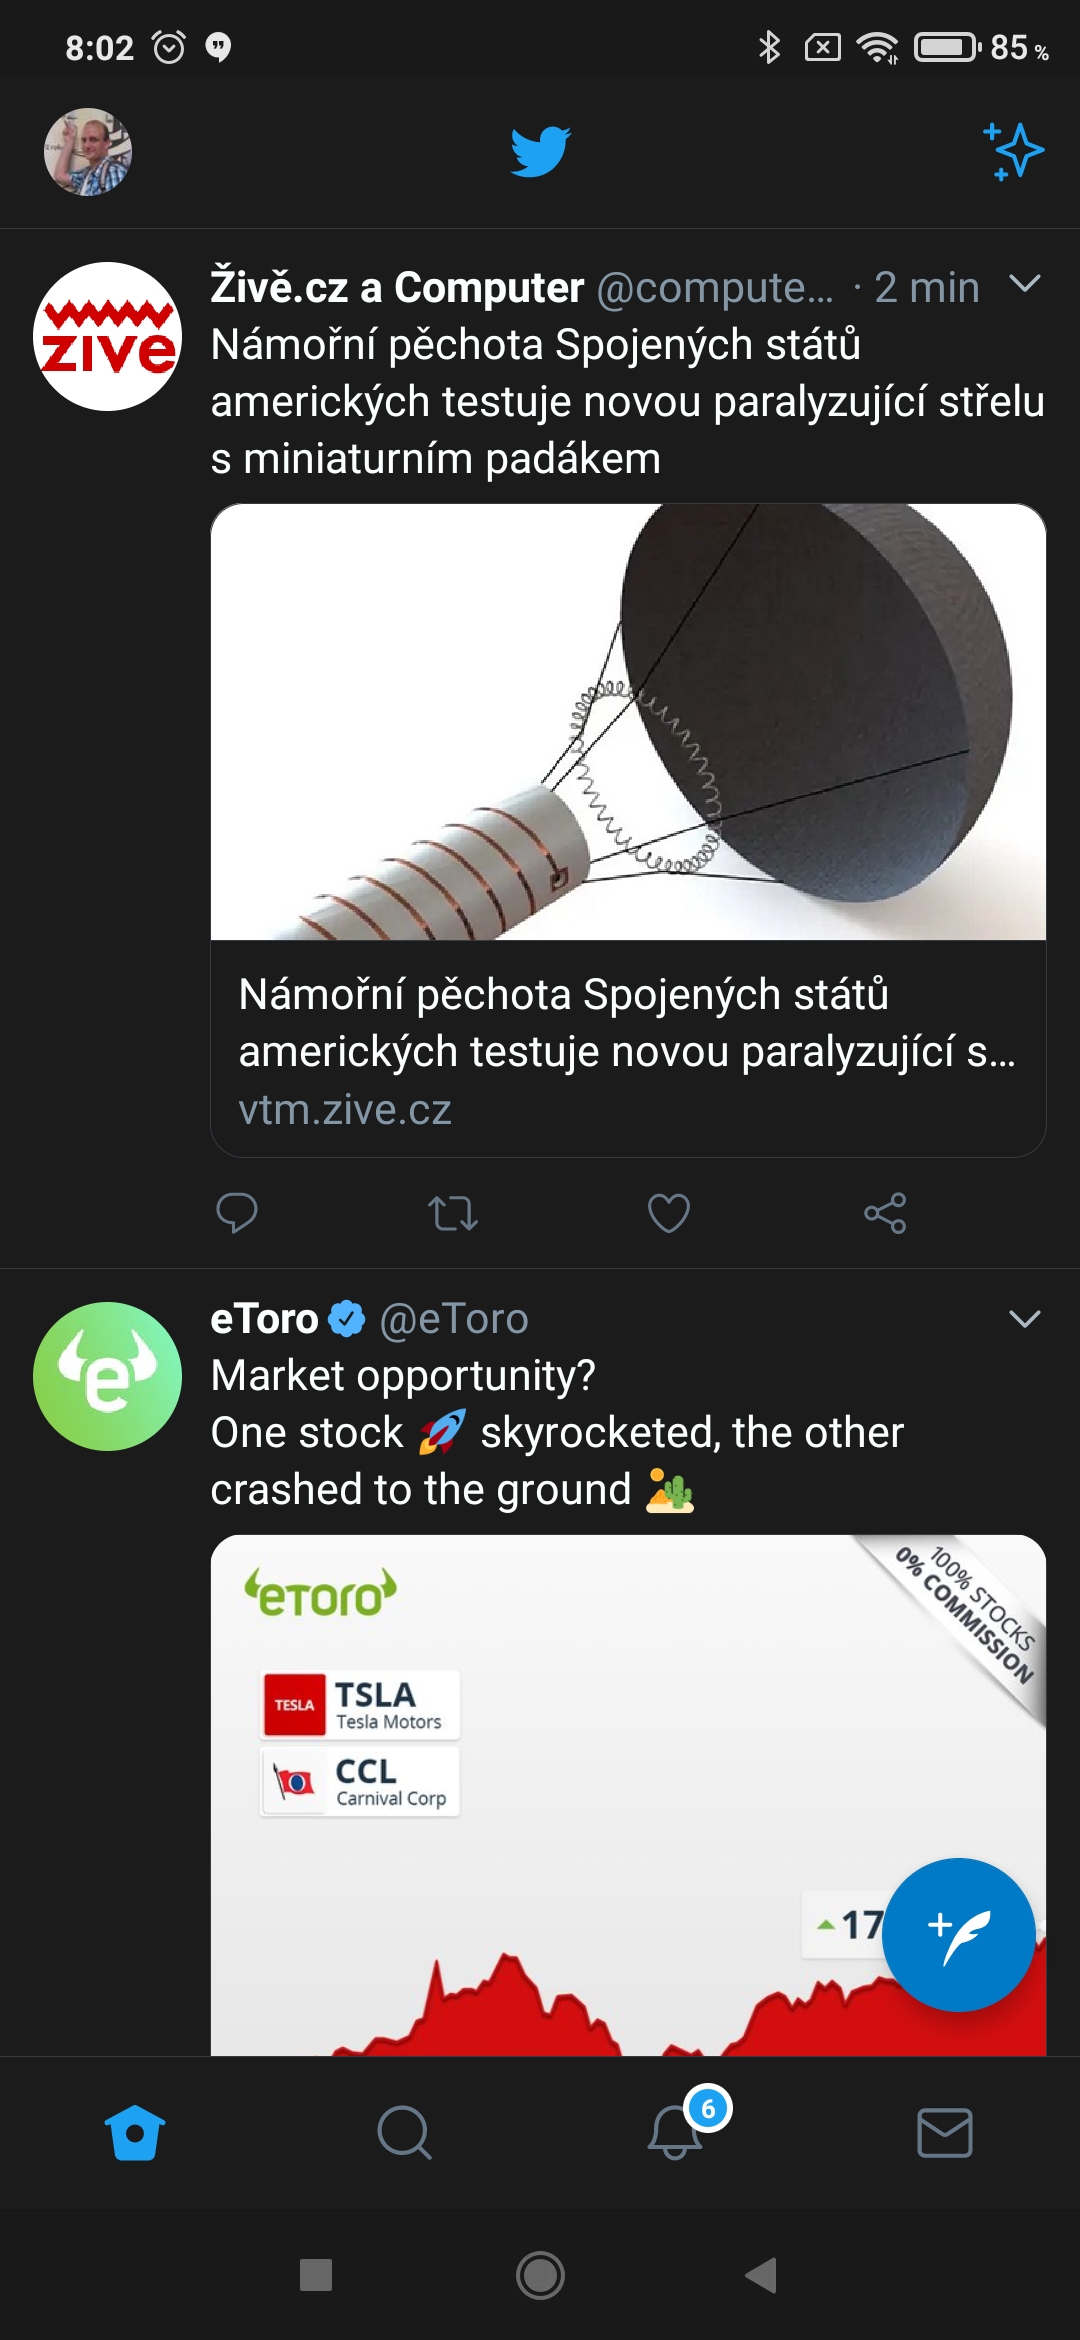
Task: Open the Živě.cz profile picture
Action: (x=108, y=337)
